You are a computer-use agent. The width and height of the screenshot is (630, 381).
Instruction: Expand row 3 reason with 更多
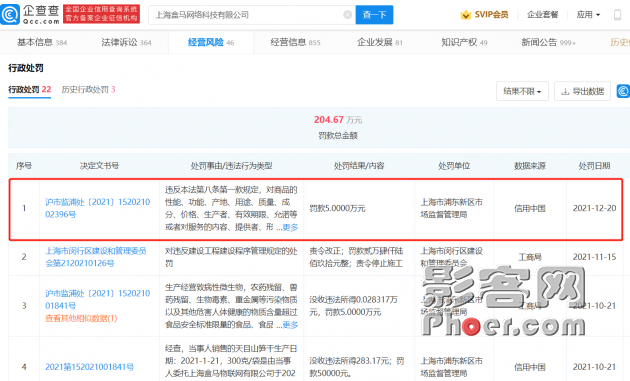point(290,325)
